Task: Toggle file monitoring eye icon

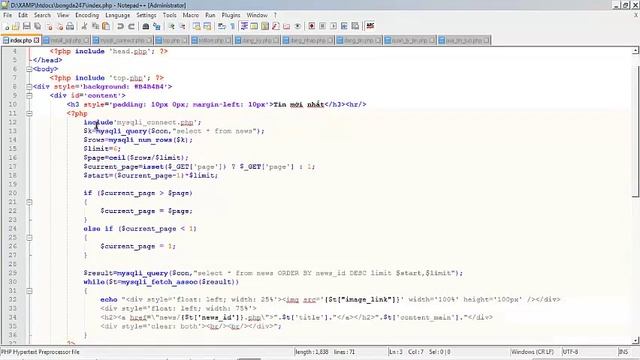Action: click(x=298, y=27)
